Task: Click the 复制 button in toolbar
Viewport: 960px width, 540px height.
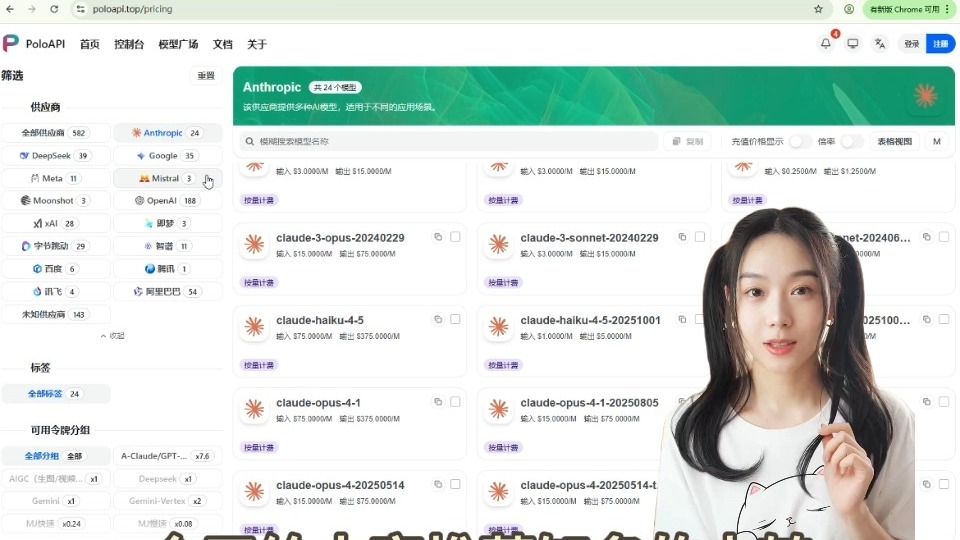Action: click(x=688, y=141)
